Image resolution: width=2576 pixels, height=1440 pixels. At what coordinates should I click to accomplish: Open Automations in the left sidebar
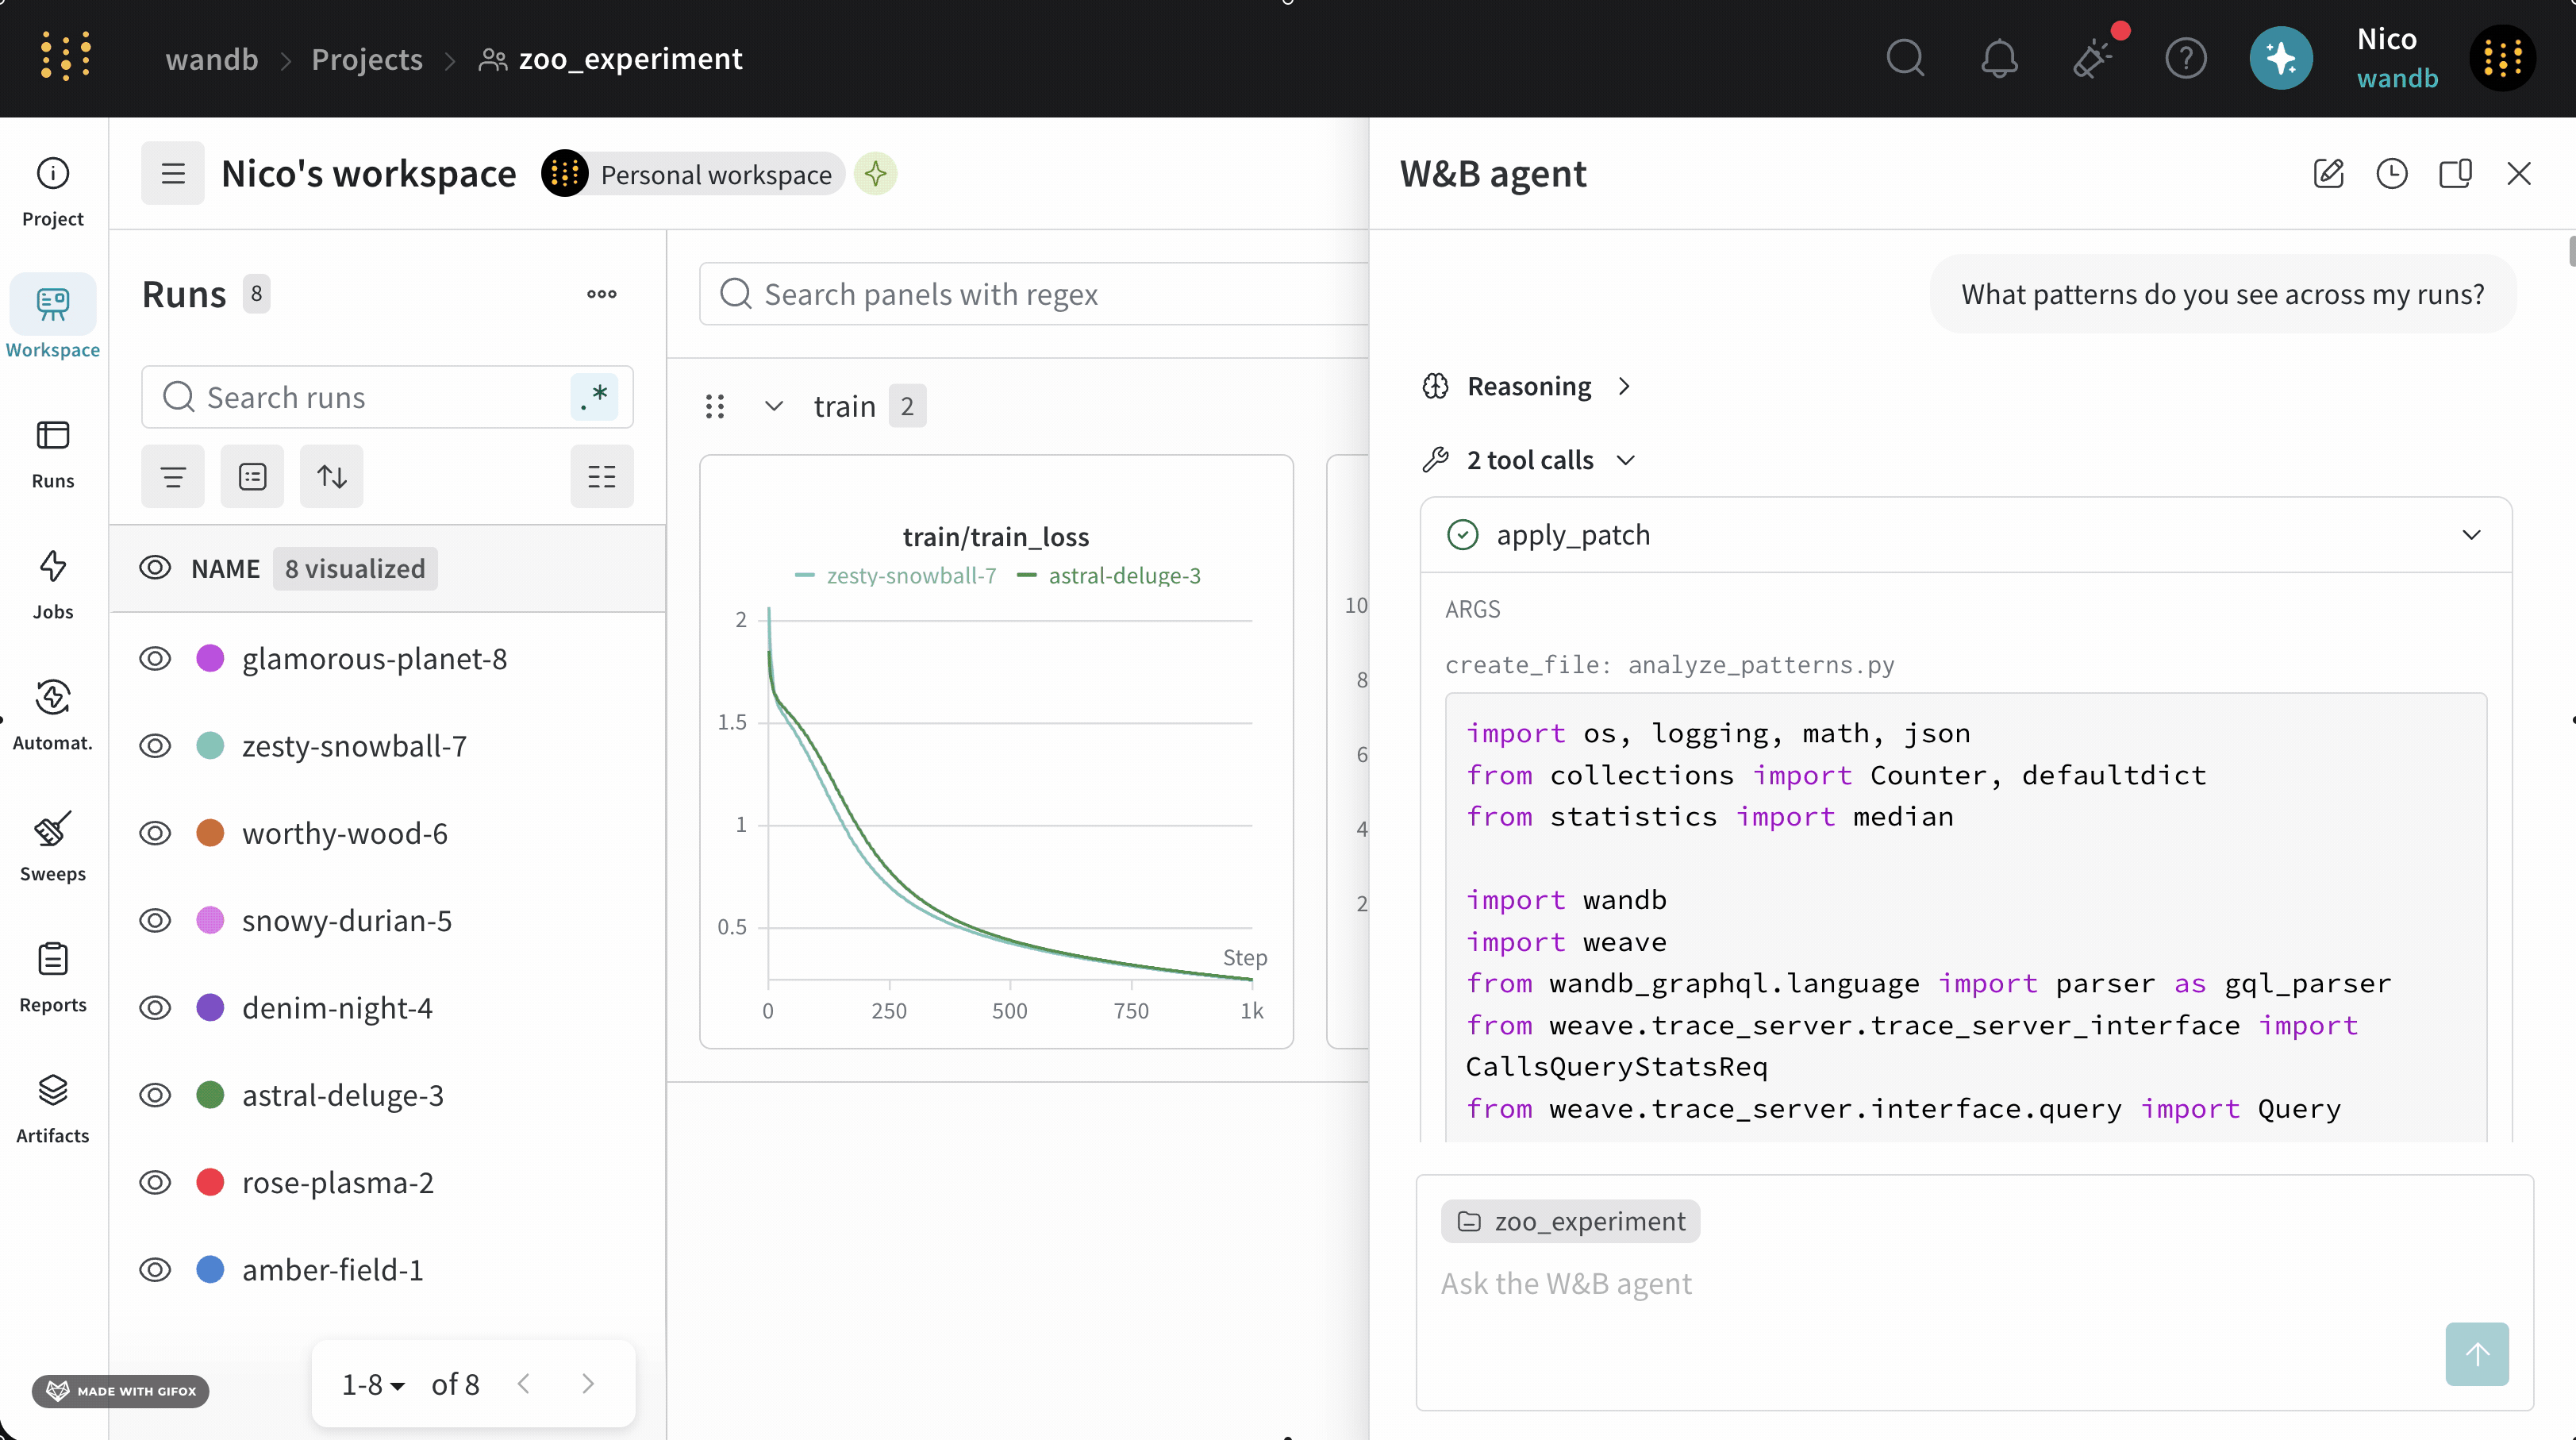tap(53, 716)
